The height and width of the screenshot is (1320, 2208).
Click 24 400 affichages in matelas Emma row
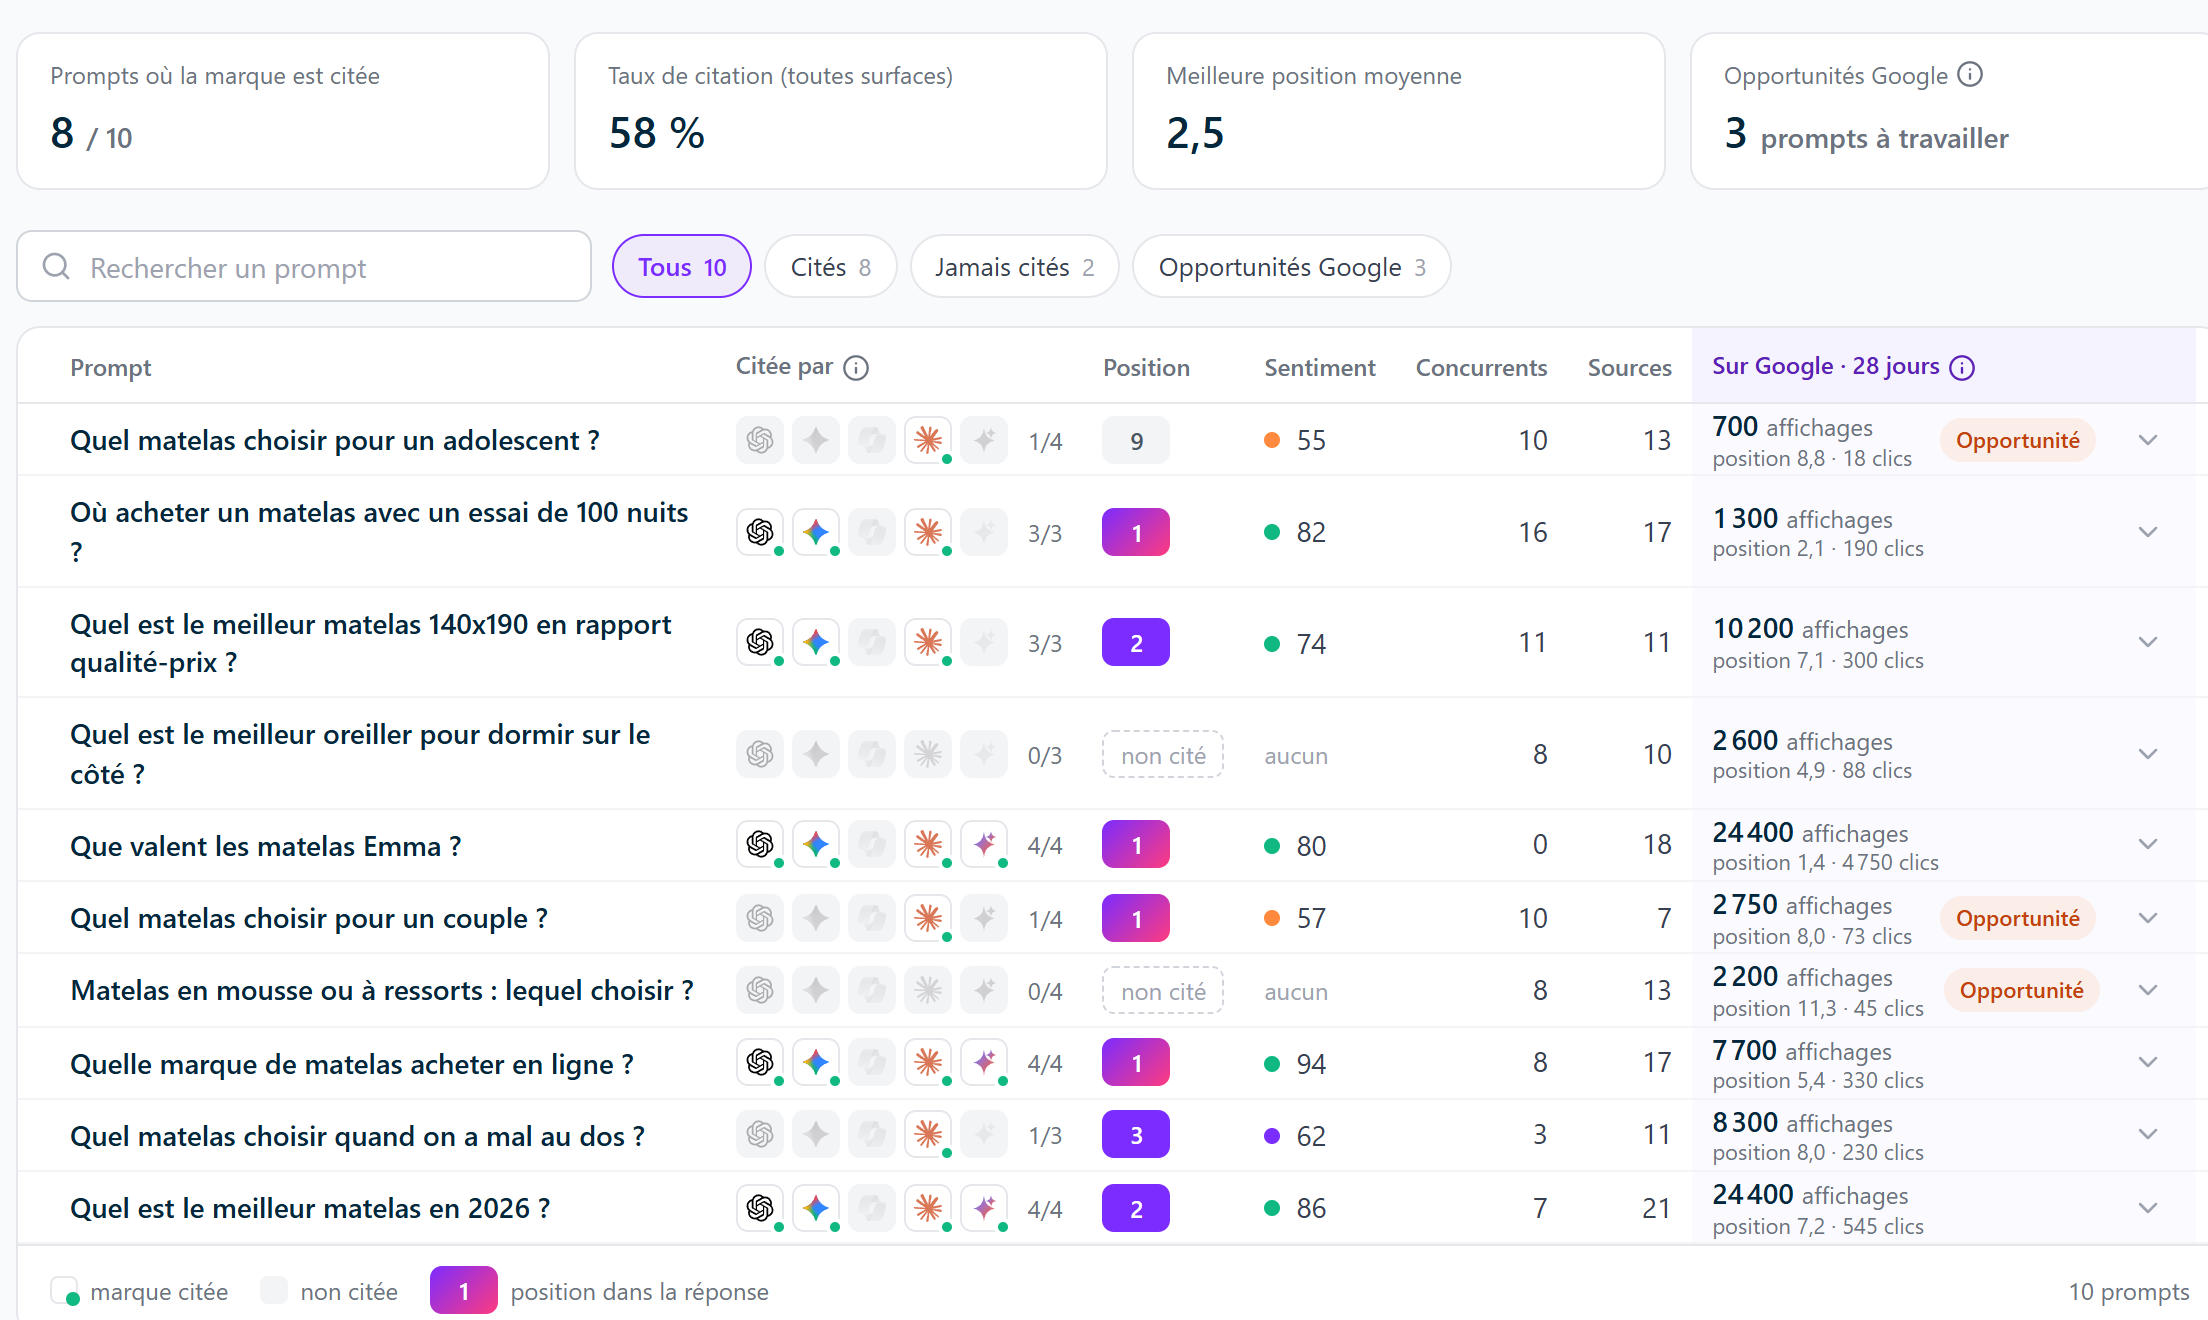tap(1810, 832)
